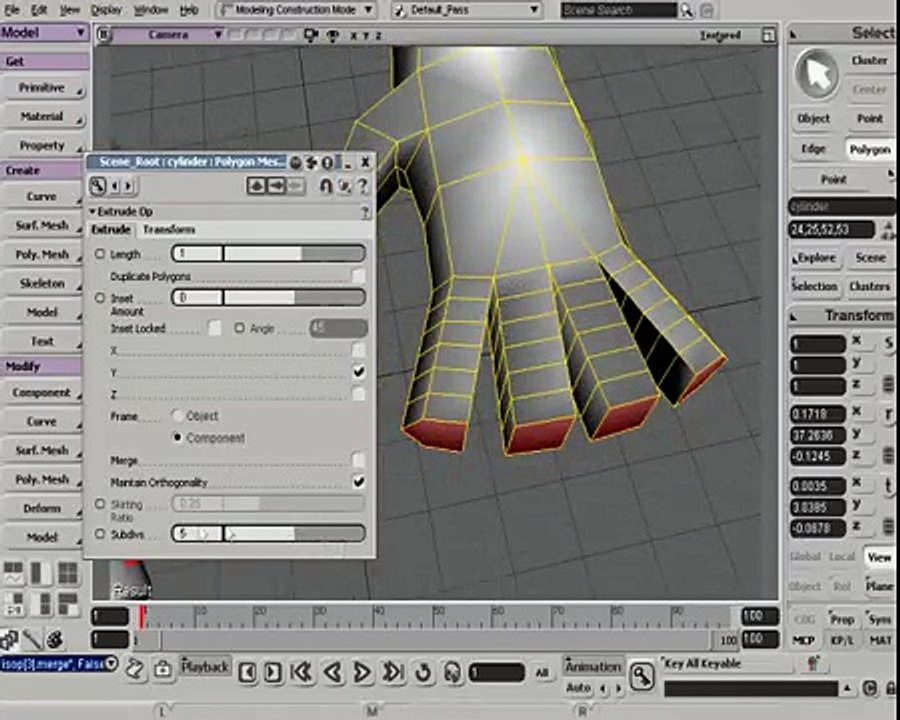Click the Extrude Op help icon
900x720 pixels.
pos(364,212)
